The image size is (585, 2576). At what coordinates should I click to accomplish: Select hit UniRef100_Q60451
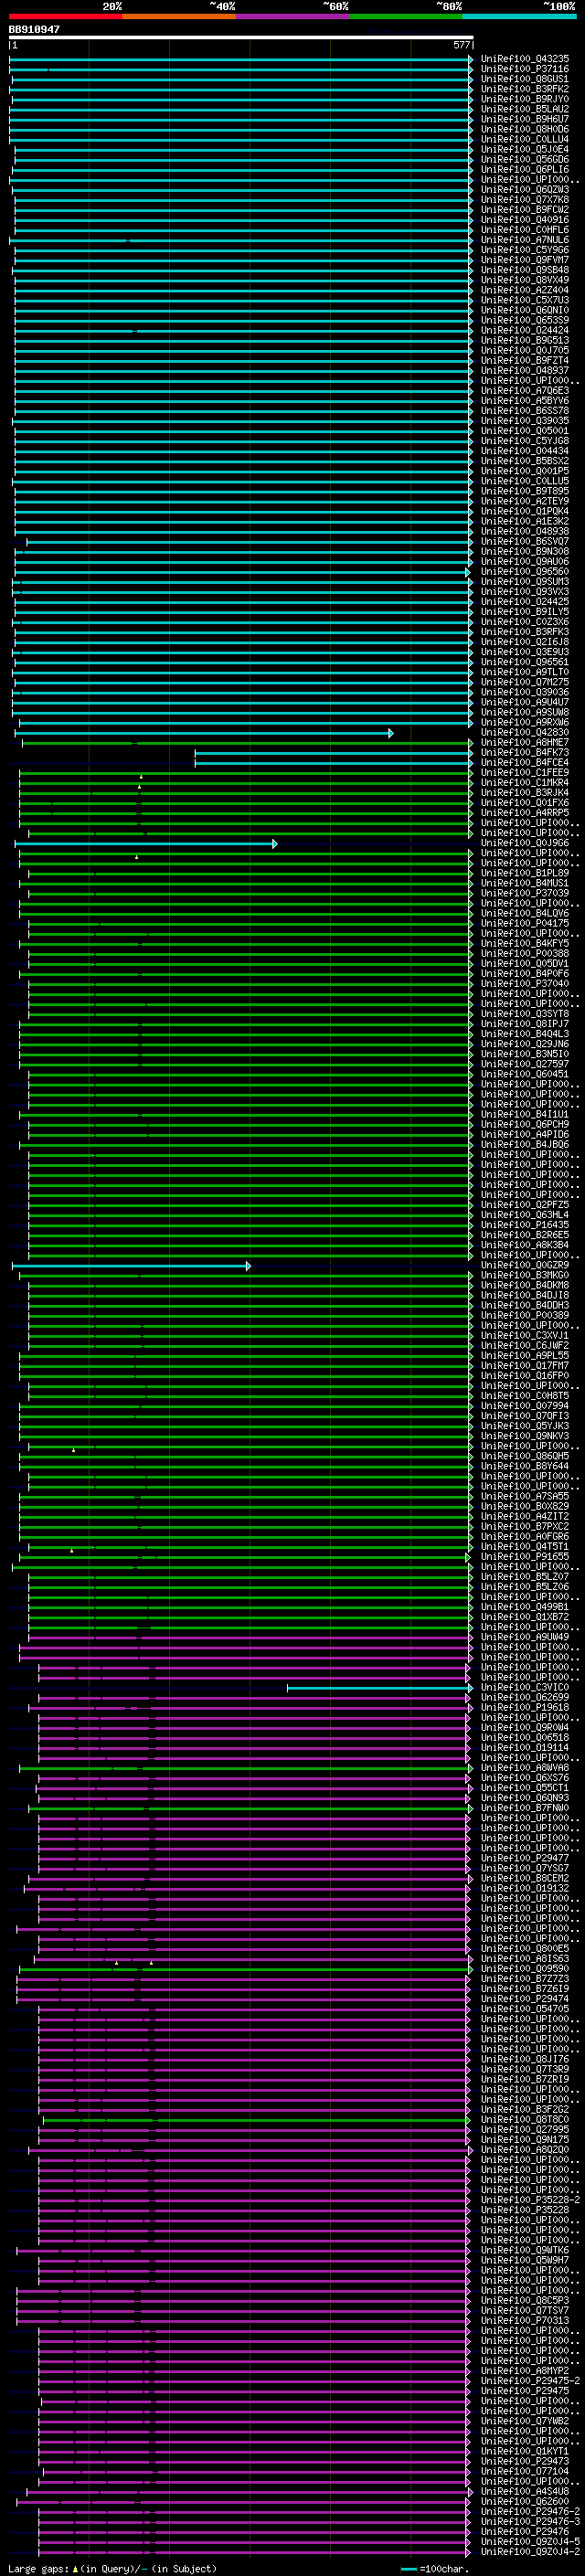point(525,1075)
